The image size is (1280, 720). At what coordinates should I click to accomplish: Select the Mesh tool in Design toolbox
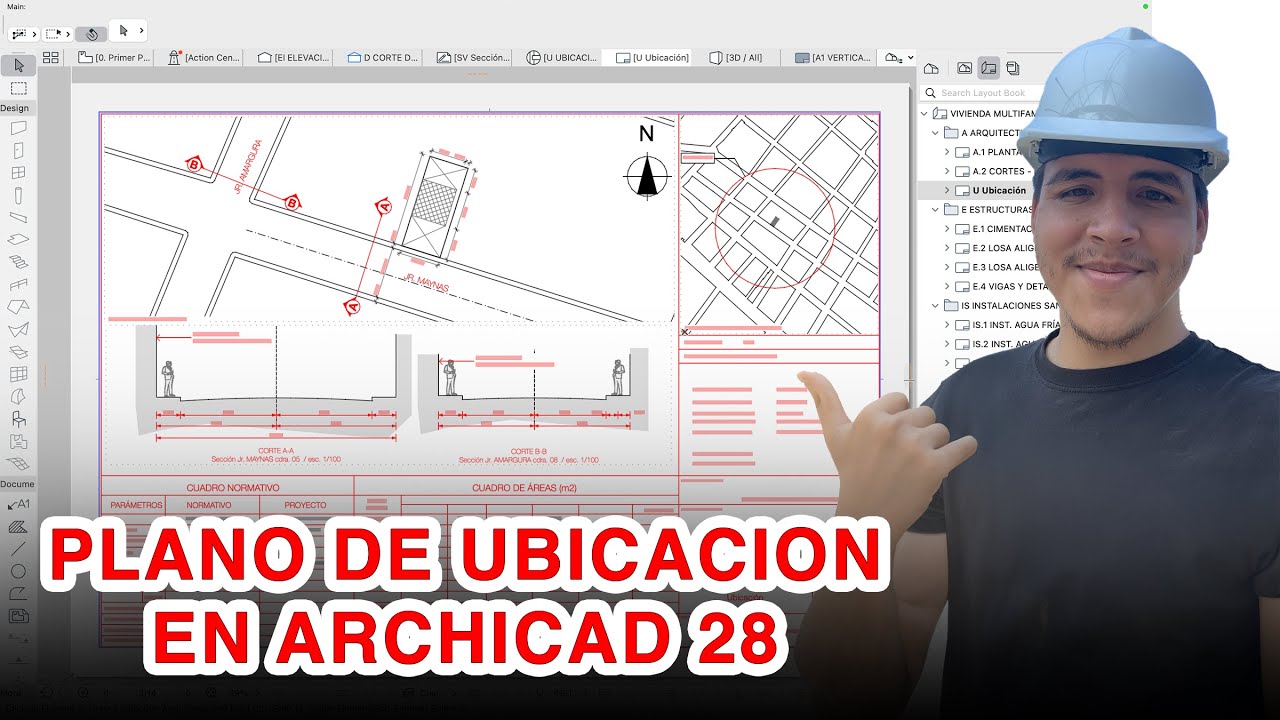[x=18, y=464]
